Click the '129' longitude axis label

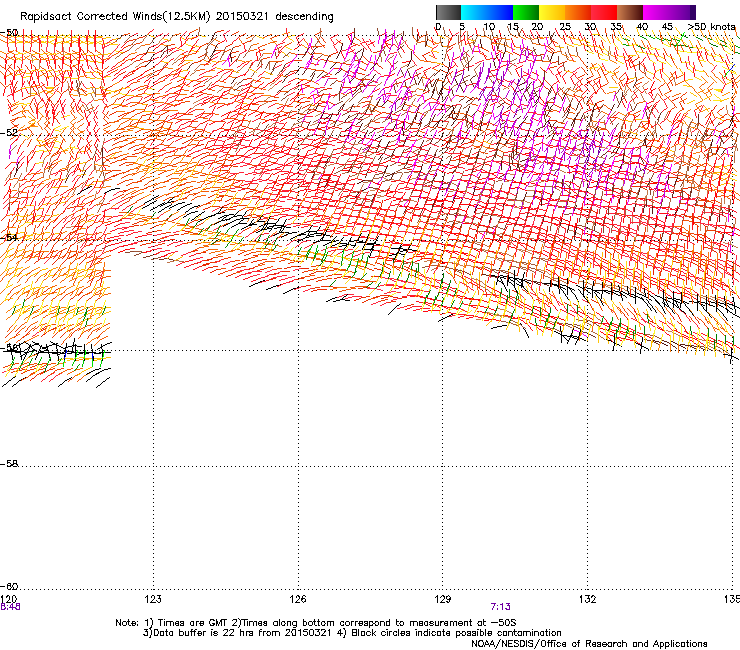(443, 599)
